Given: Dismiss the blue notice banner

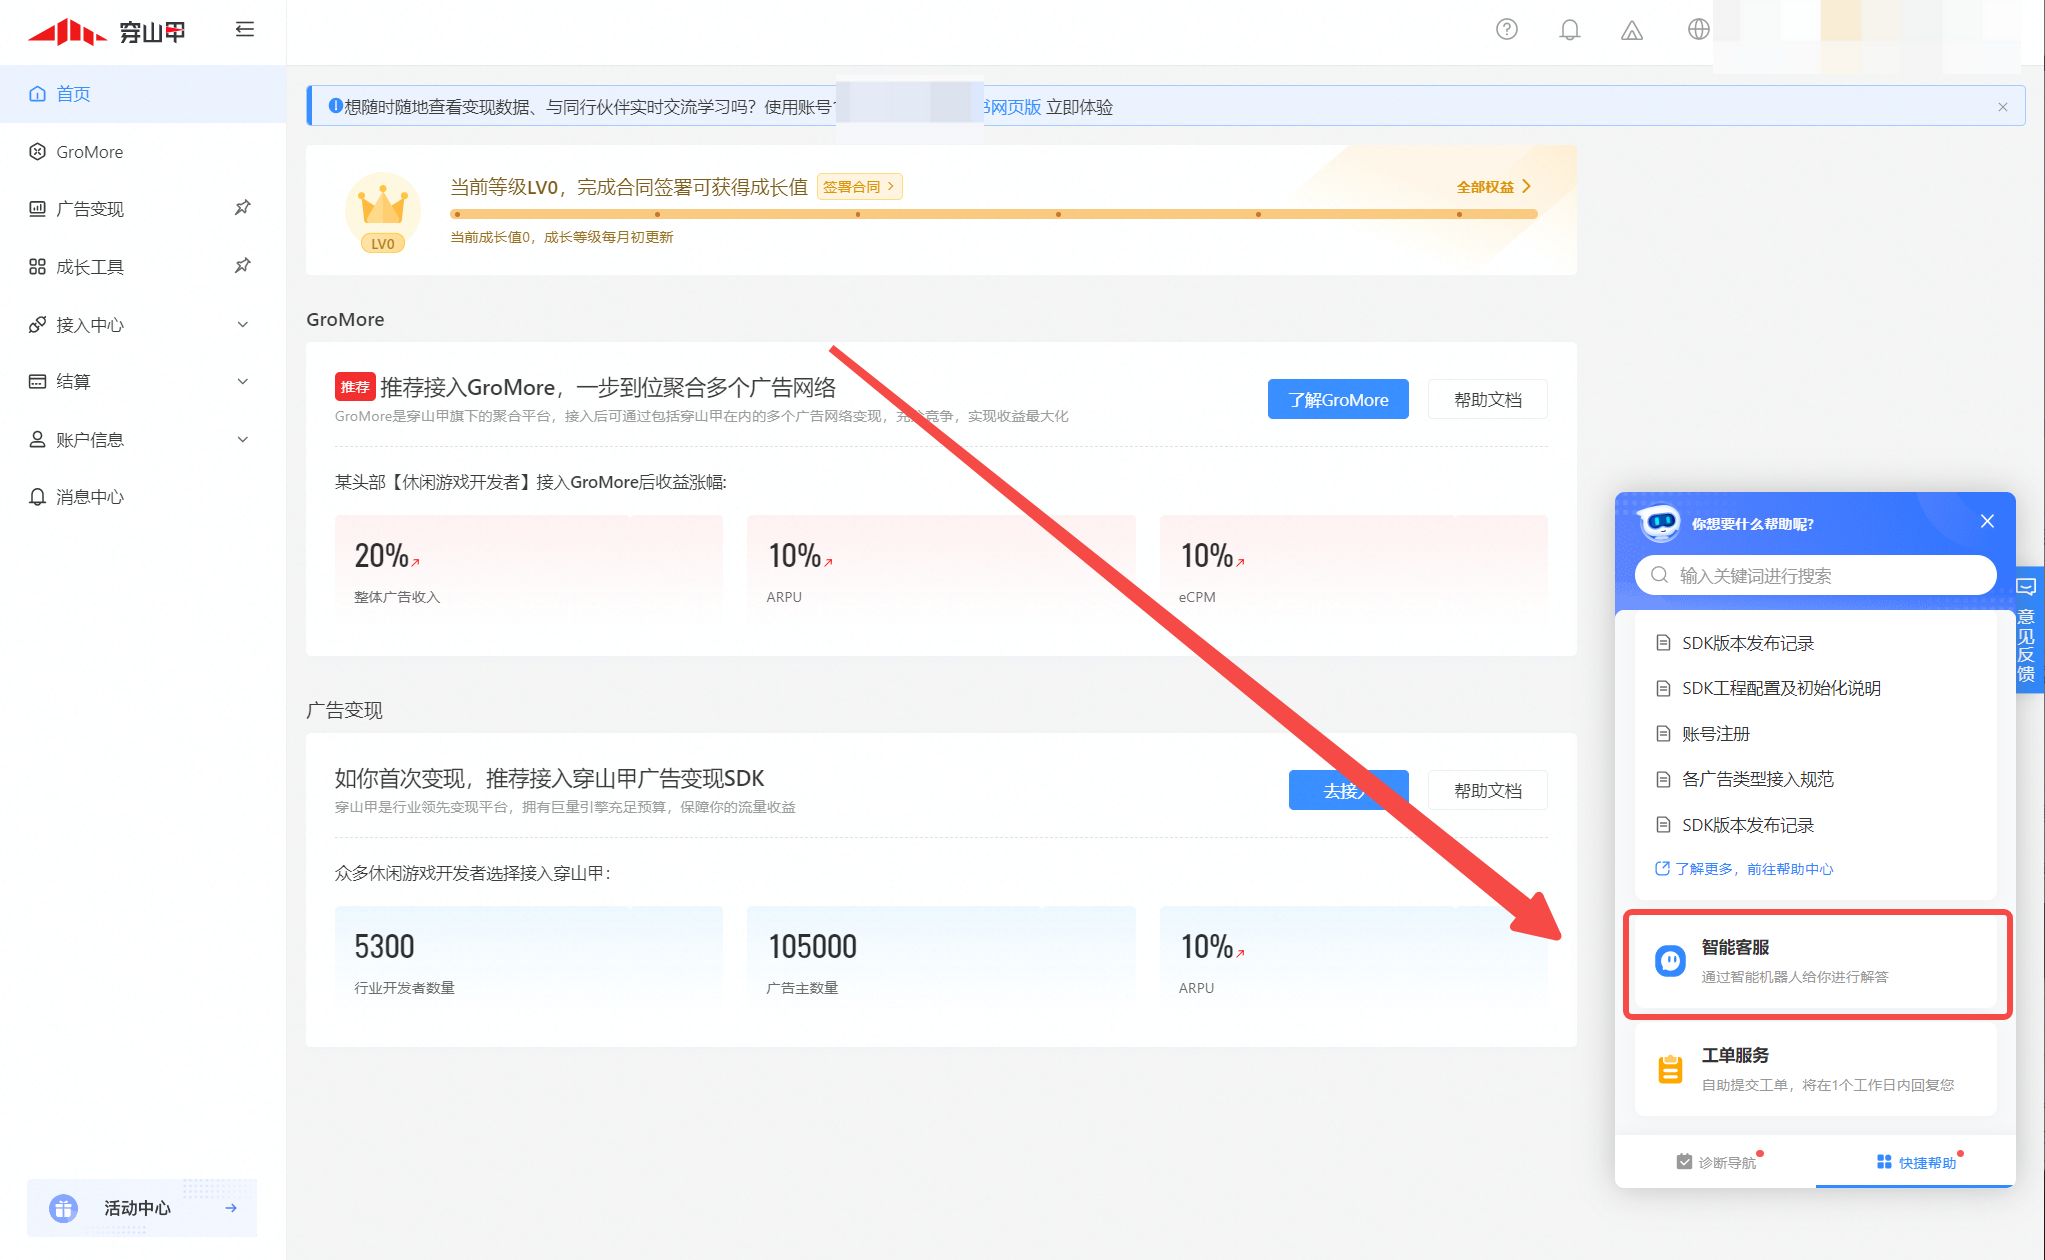Looking at the screenshot, I should [x=2002, y=107].
